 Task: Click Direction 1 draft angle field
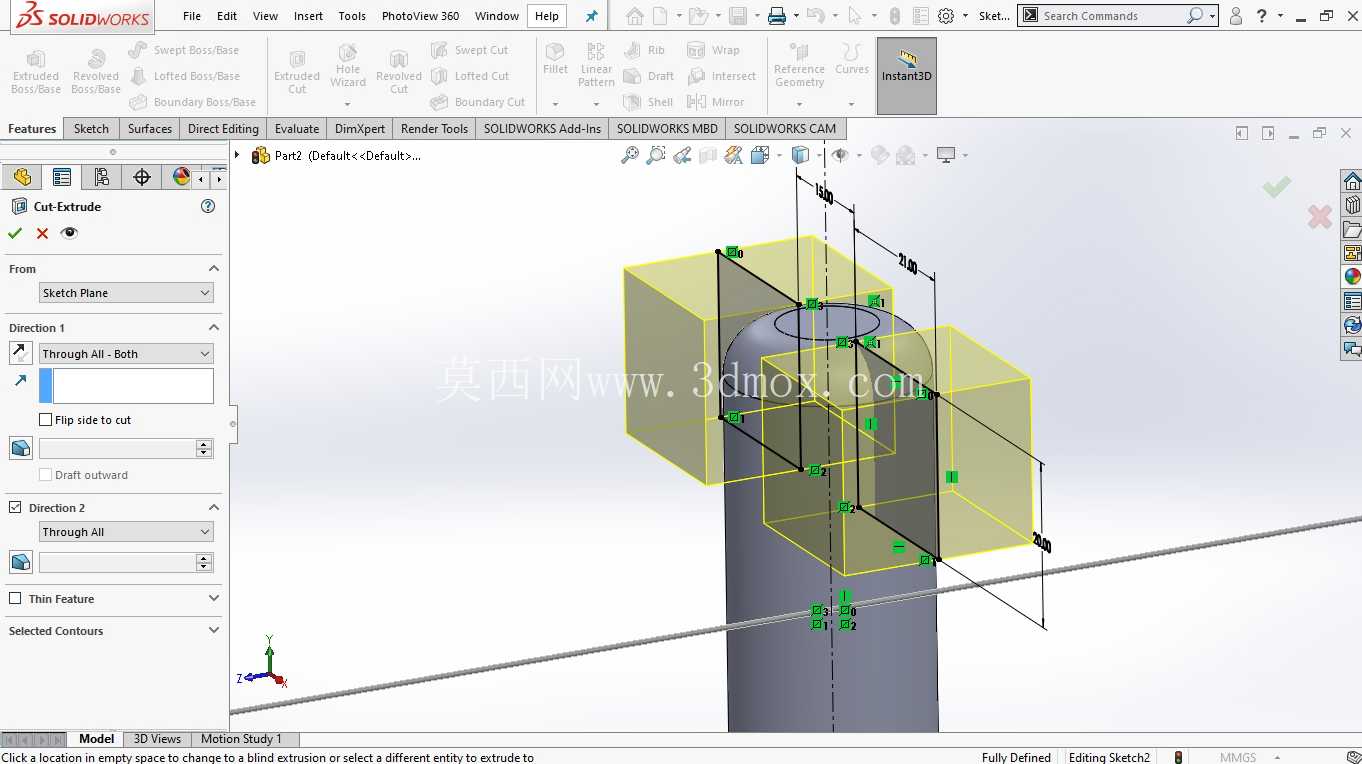tap(118, 449)
